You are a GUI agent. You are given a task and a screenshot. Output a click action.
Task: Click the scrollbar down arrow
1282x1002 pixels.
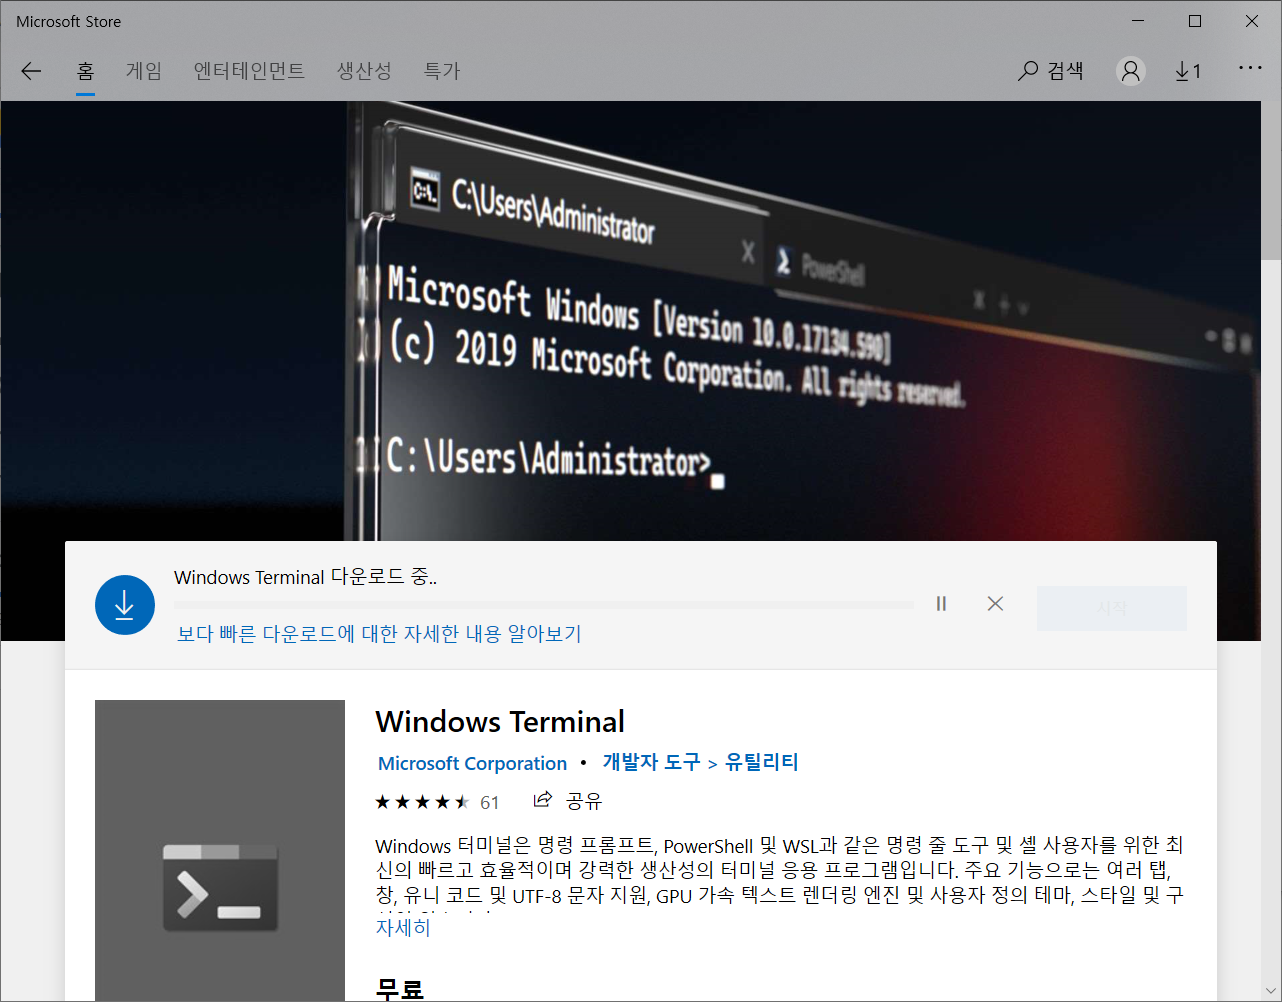click(1271, 991)
